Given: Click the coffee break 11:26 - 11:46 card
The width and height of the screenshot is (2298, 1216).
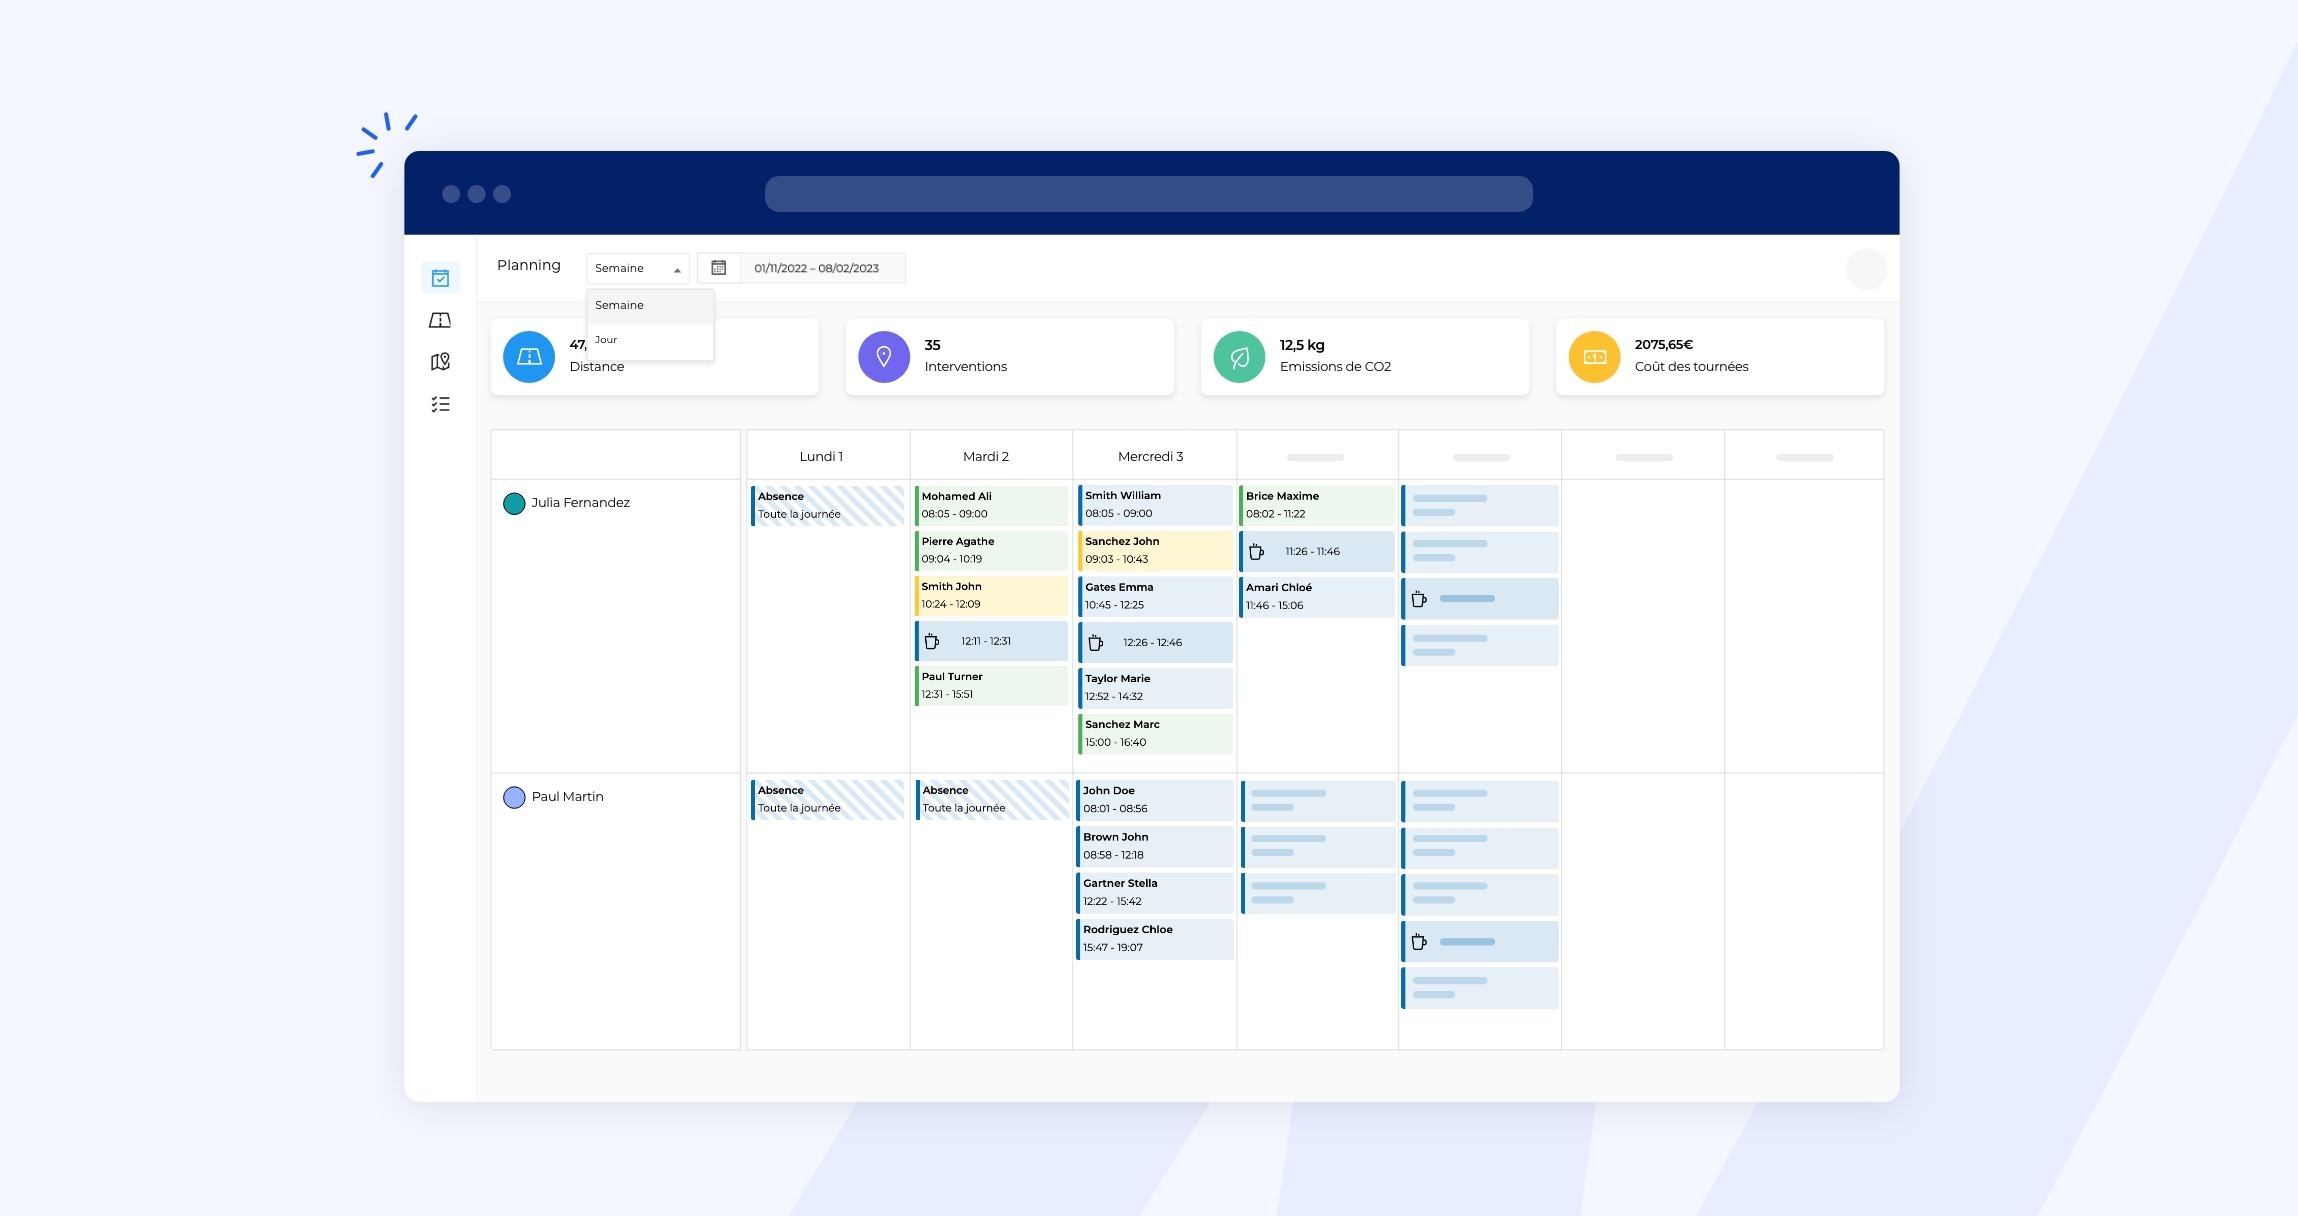Looking at the screenshot, I should (x=1316, y=551).
